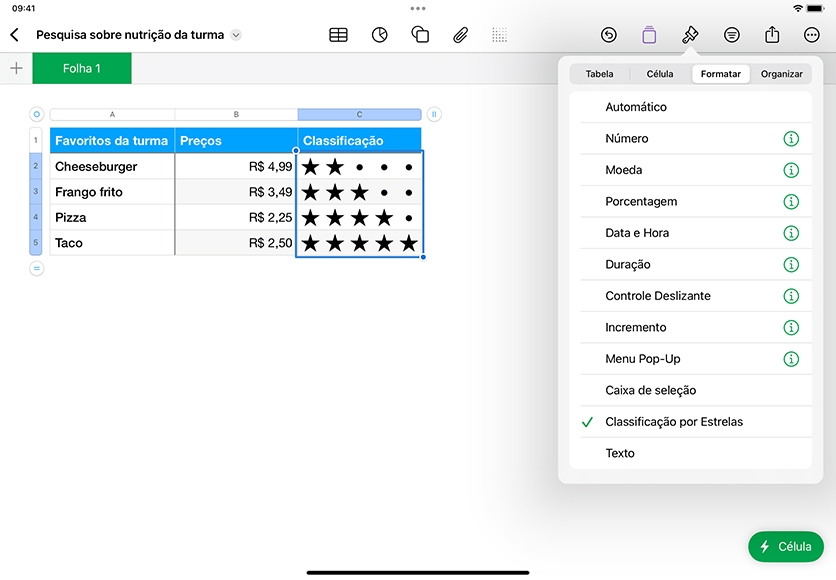Open the insert table icon

(x=339, y=35)
